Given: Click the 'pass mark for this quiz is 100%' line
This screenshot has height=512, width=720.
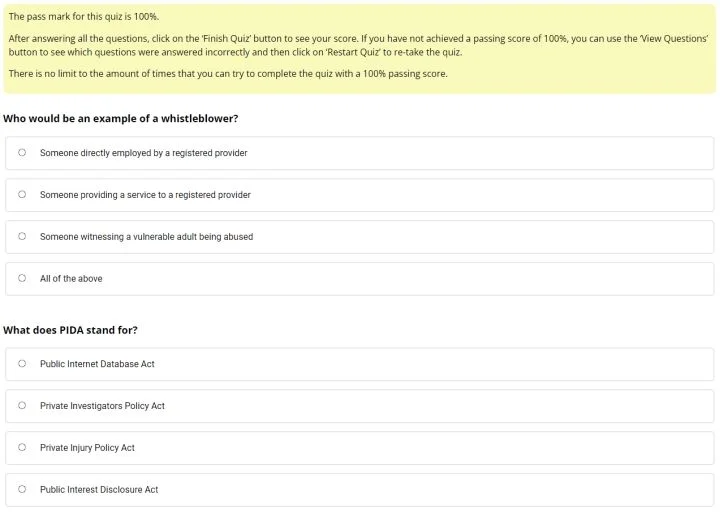Looking at the screenshot, I should (x=84, y=17).
